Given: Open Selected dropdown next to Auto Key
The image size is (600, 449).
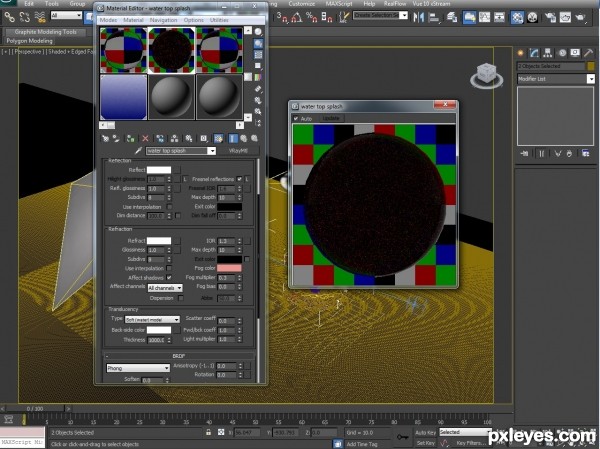Looking at the screenshot, I should 464,432.
